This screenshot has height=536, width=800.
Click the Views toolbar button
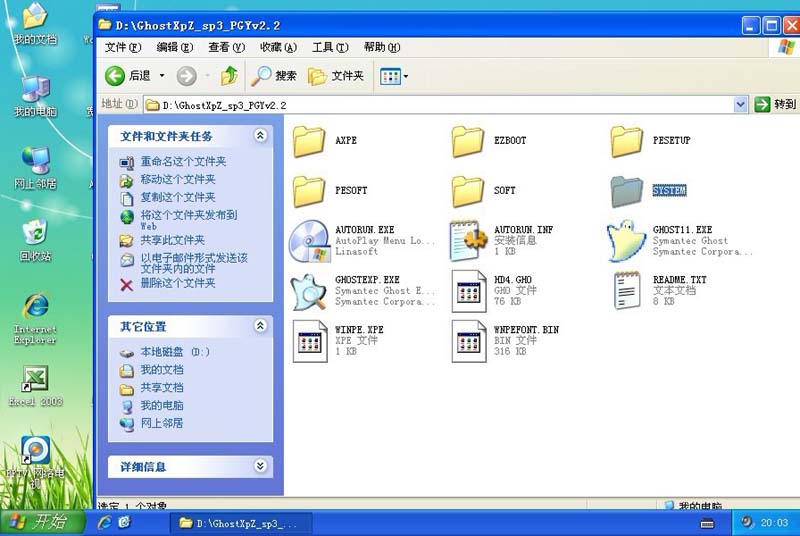pos(390,76)
